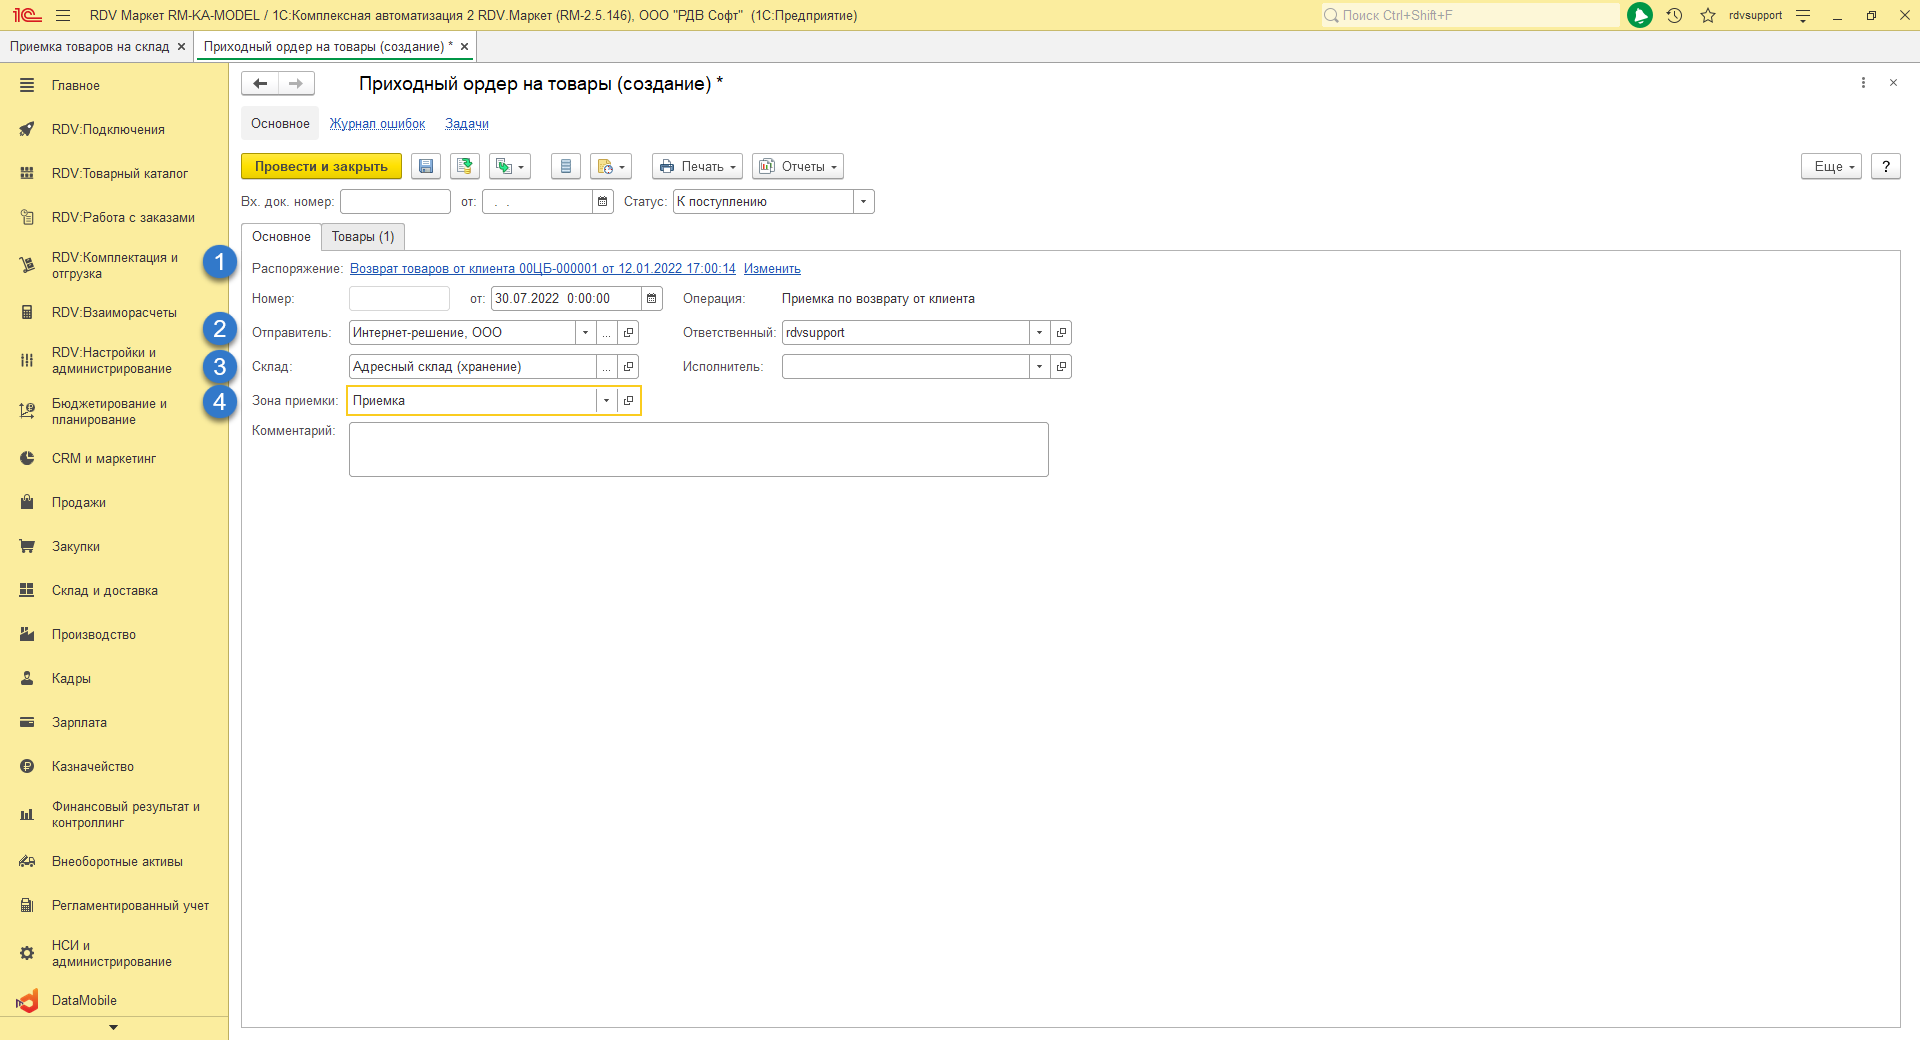Open RDV:Товарный каталог in sidebar
The image size is (1920, 1040).
tap(119, 174)
